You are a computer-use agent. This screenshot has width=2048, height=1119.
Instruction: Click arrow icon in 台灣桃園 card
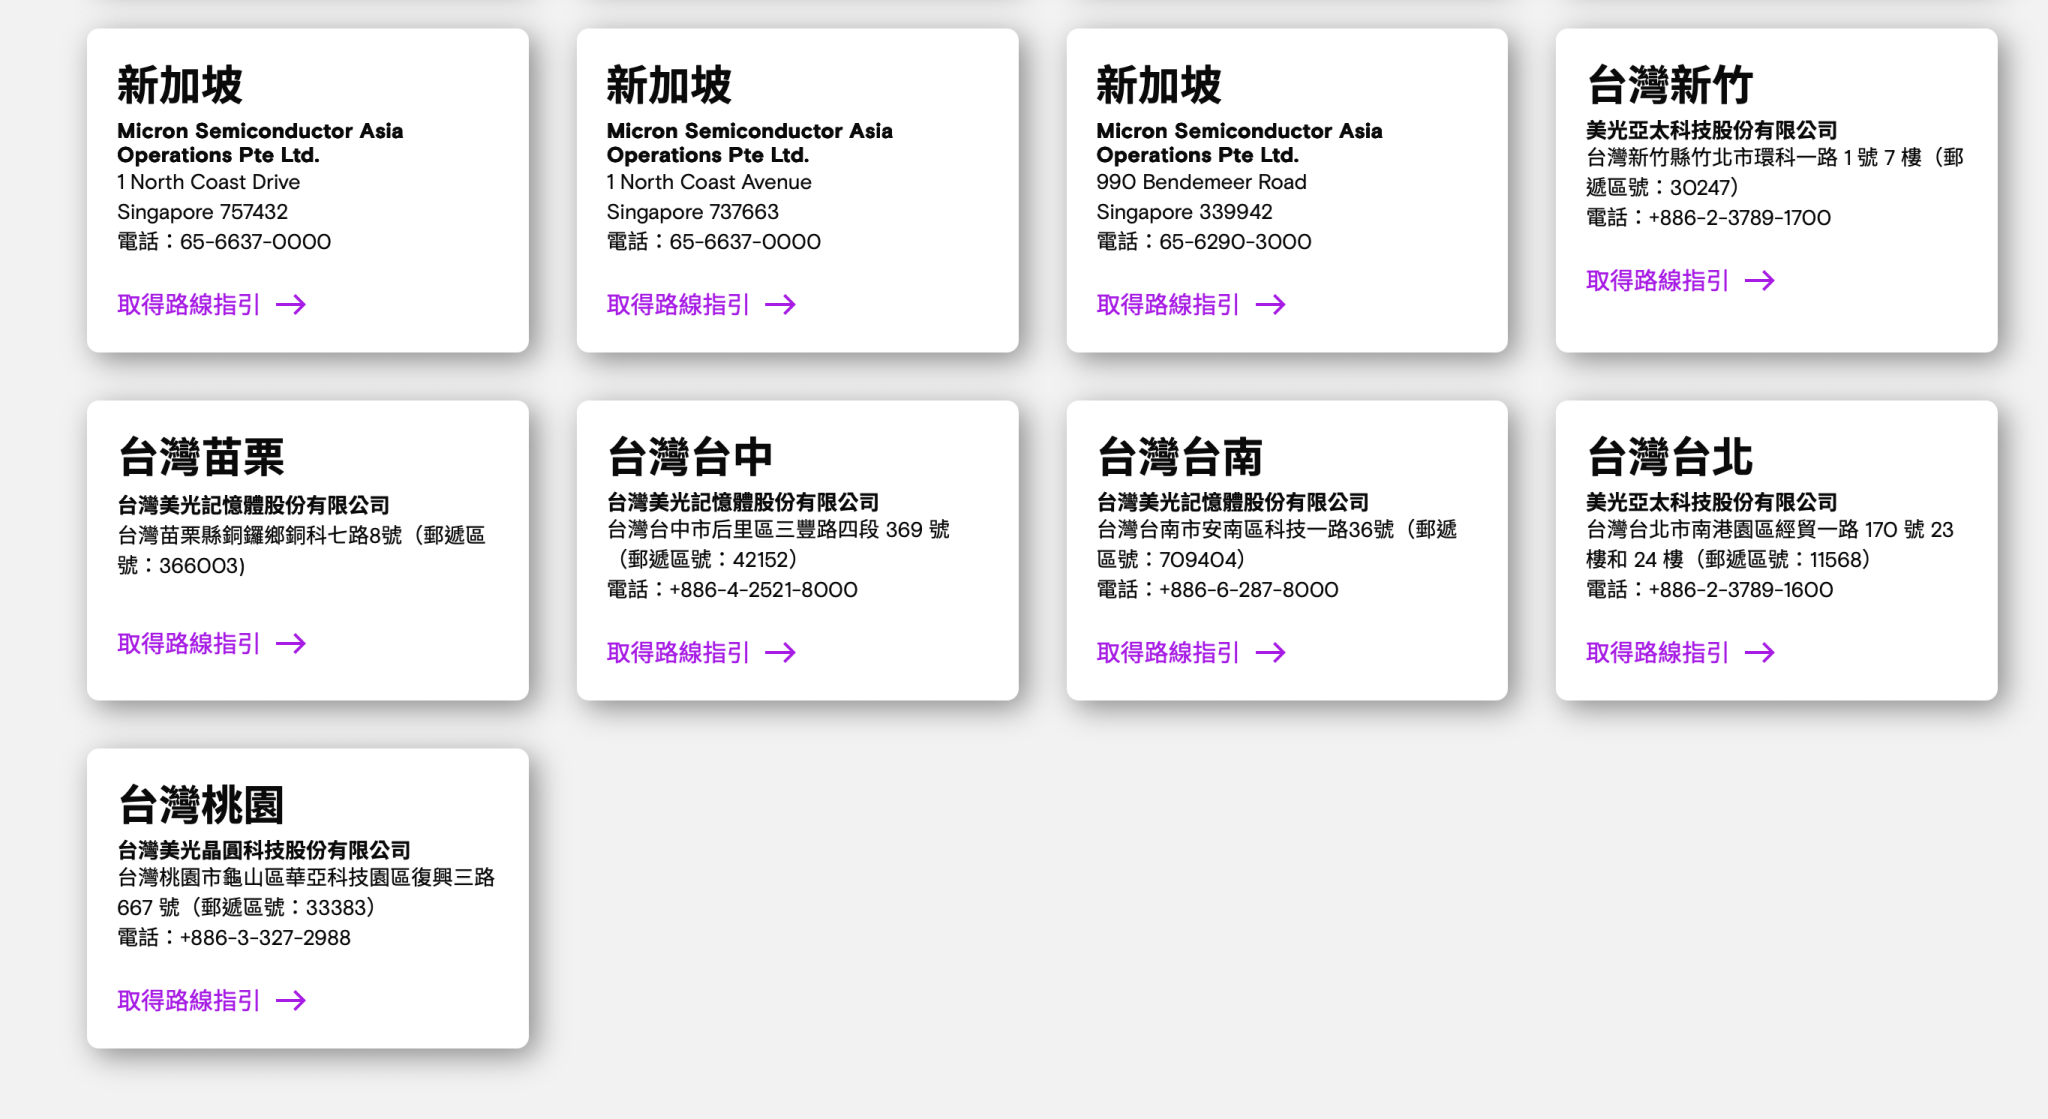tap(291, 1000)
